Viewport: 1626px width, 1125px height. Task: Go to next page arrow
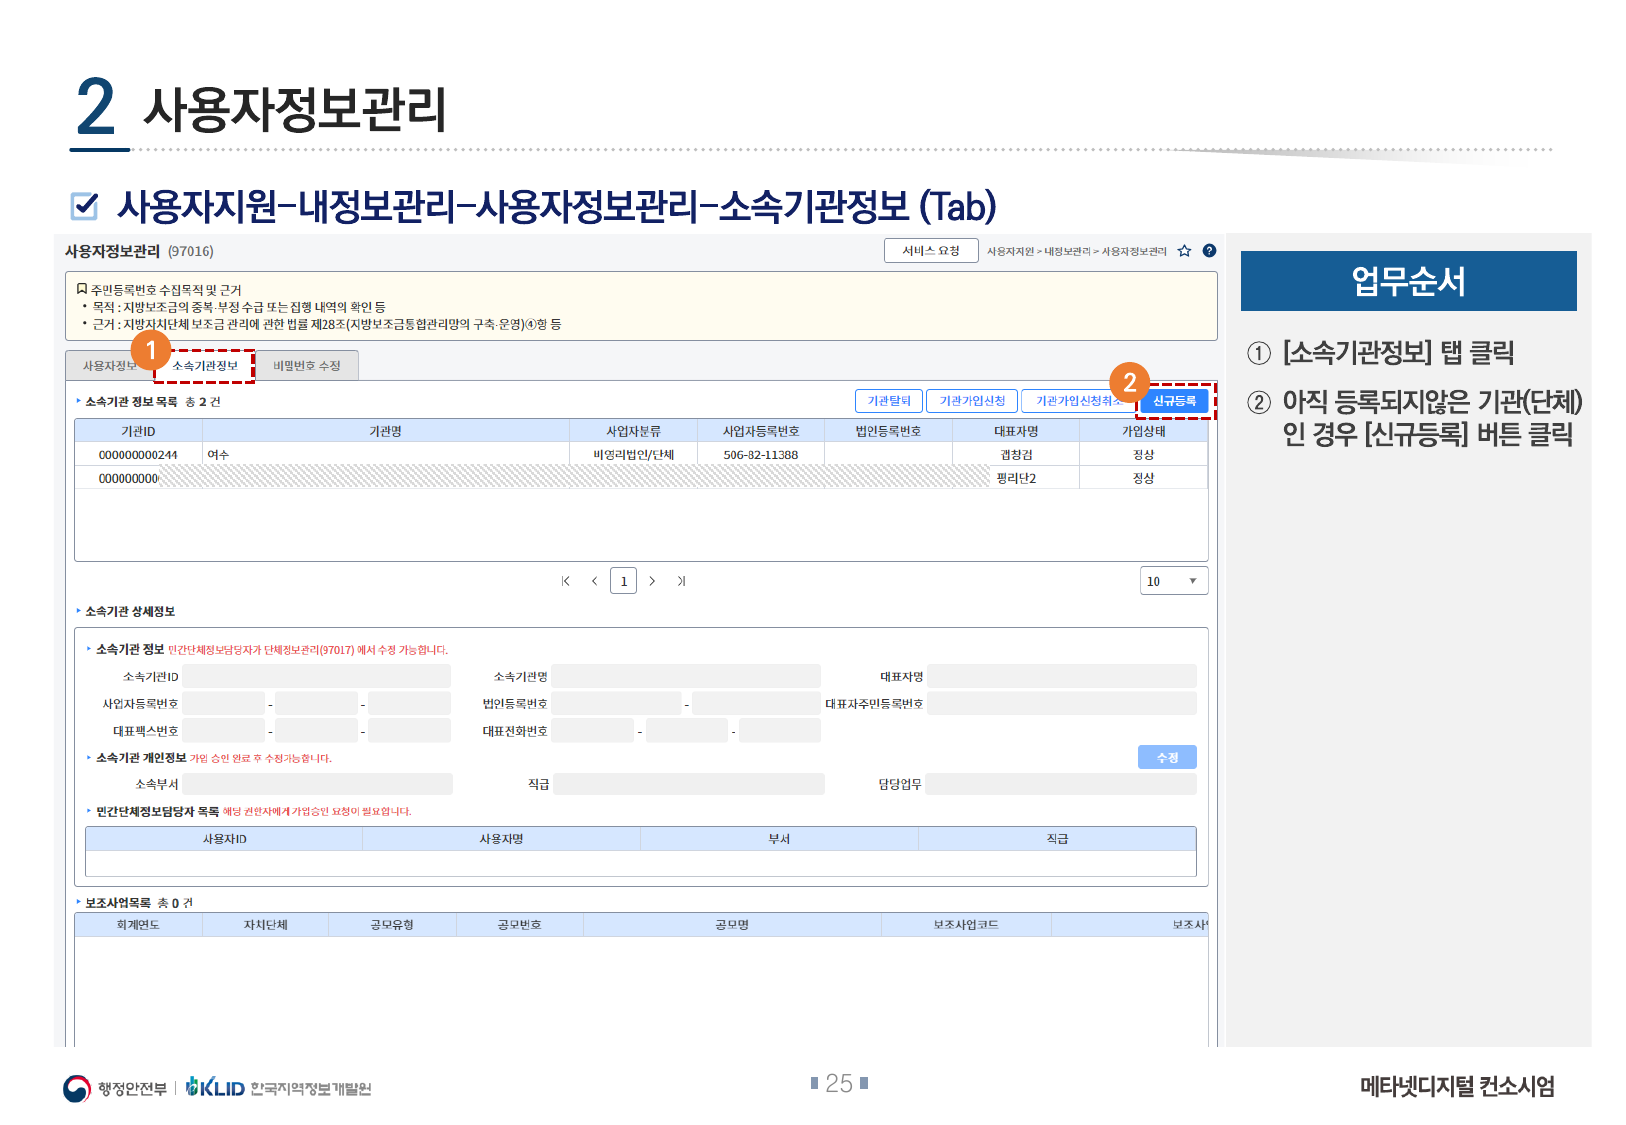[652, 581]
